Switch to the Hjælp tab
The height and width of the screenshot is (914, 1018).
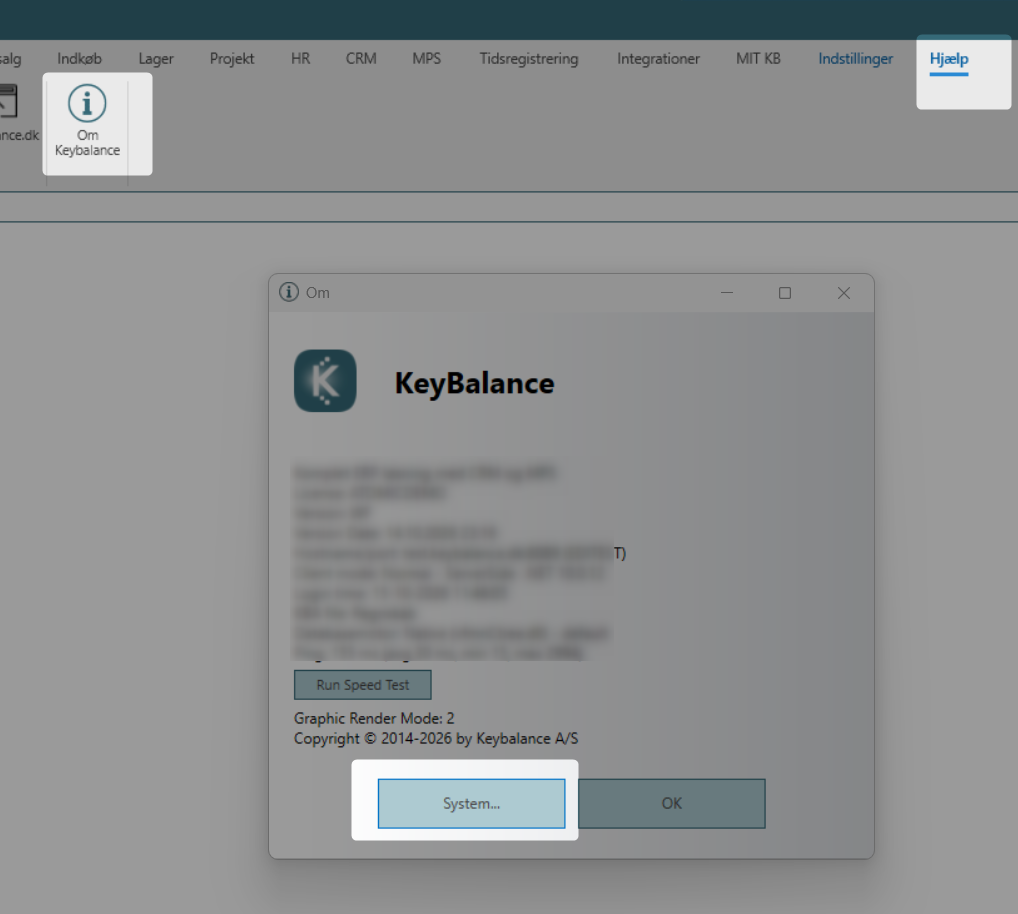pyautogui.click(x=949, y=59)
